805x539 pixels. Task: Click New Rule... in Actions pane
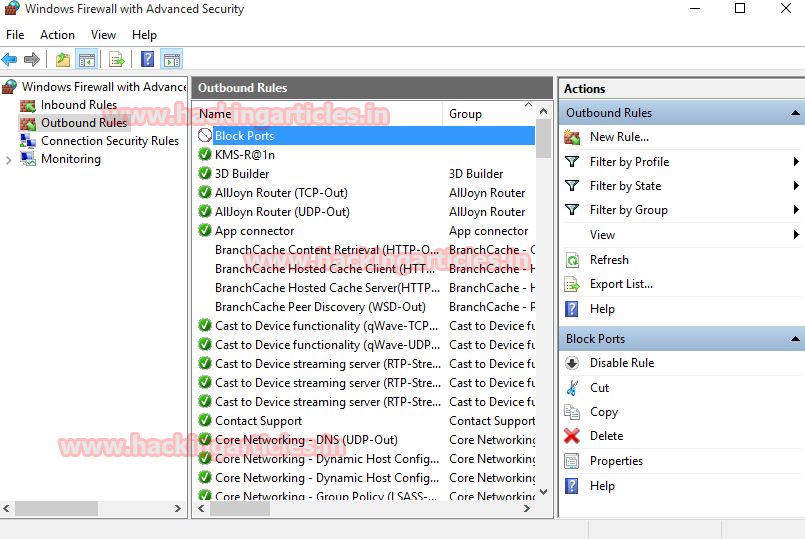click(619, 137)
